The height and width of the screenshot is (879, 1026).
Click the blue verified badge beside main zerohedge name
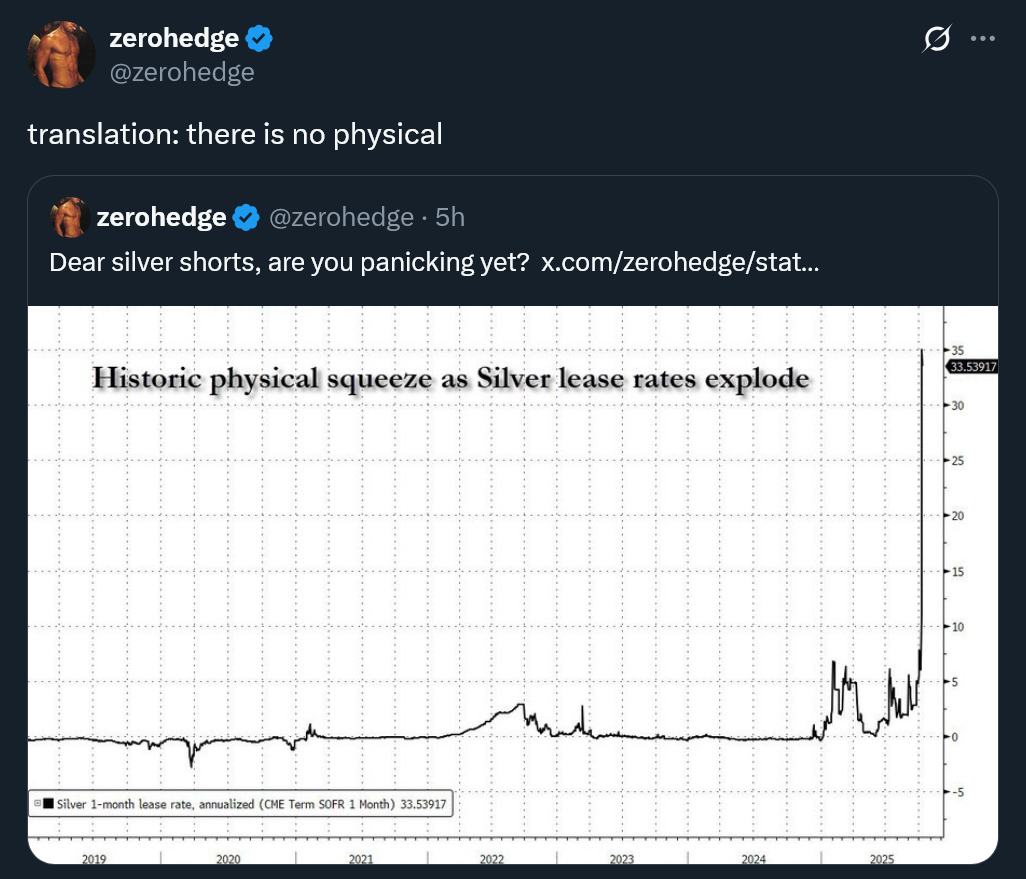click(x=259, y=39)
